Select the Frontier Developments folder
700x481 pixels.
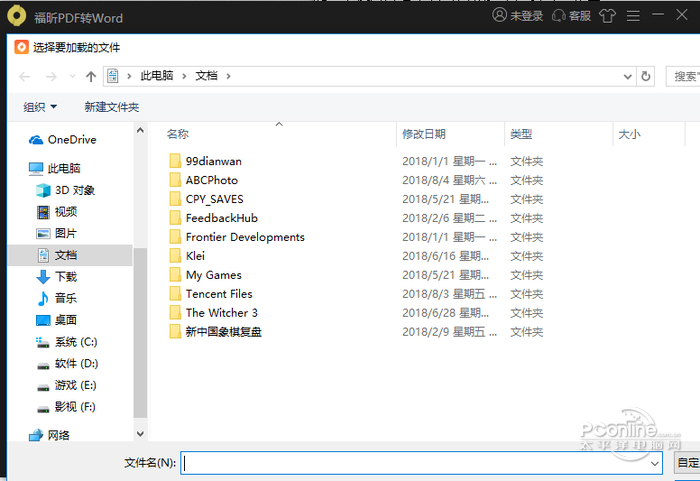point(237,237)
